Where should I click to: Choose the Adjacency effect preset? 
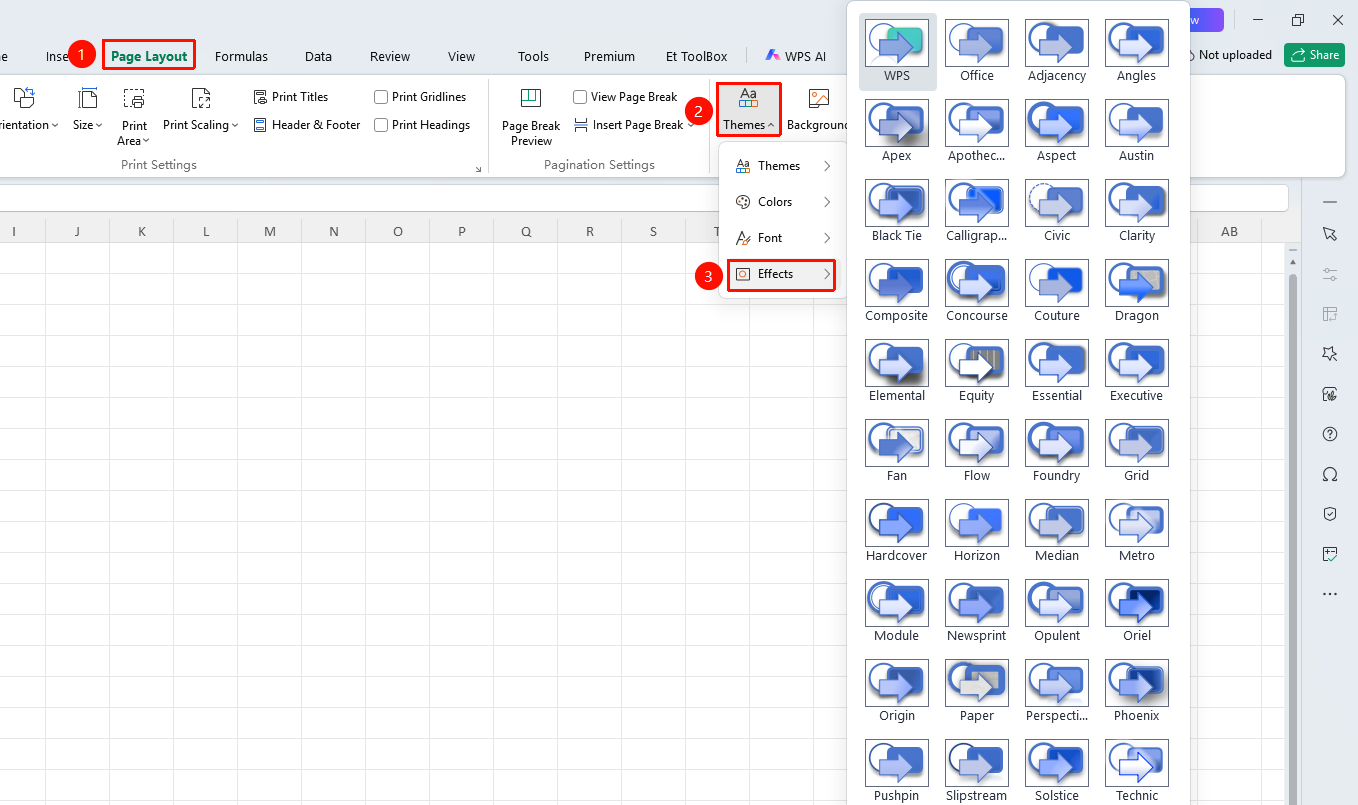tap(1057, 52)
